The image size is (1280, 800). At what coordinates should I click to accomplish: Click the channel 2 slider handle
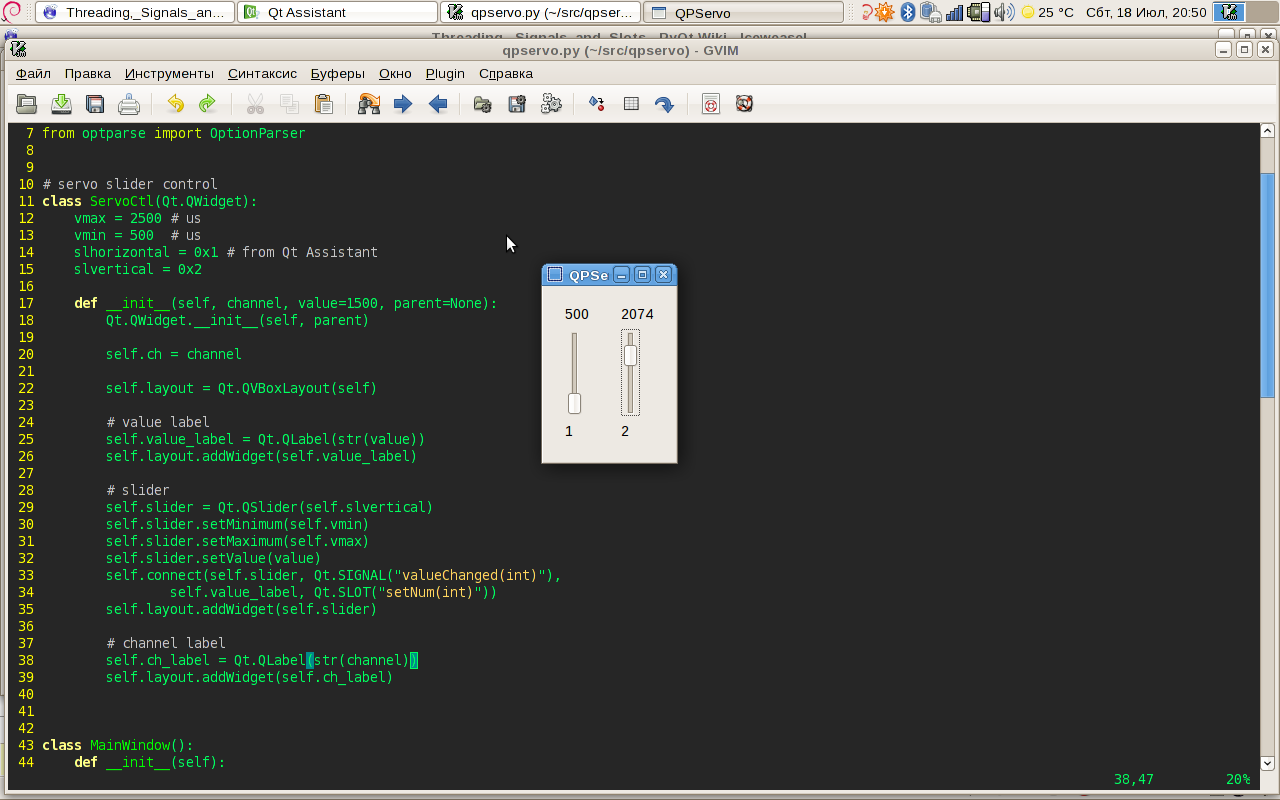[630, 355]
